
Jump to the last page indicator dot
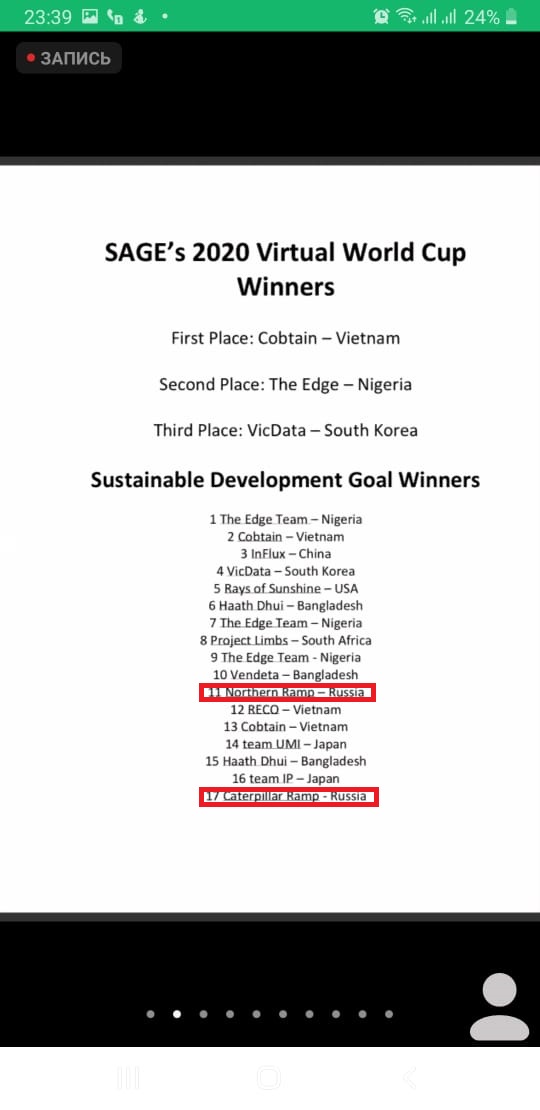click(x=389, y=1014)
